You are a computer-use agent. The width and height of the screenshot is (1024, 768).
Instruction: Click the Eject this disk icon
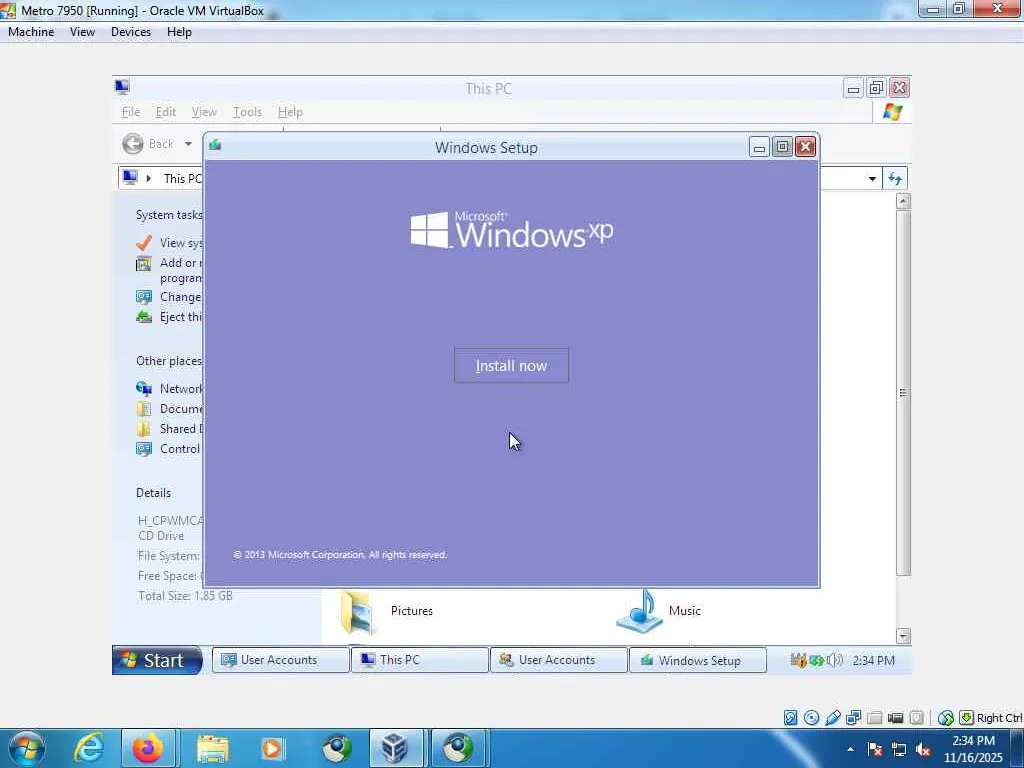click(144, 317)
